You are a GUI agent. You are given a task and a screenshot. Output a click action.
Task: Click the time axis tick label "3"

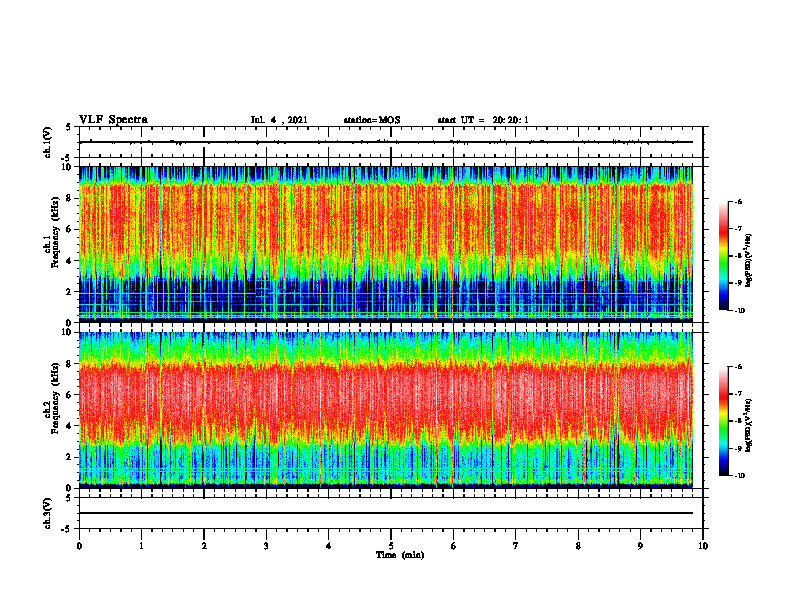266,546
